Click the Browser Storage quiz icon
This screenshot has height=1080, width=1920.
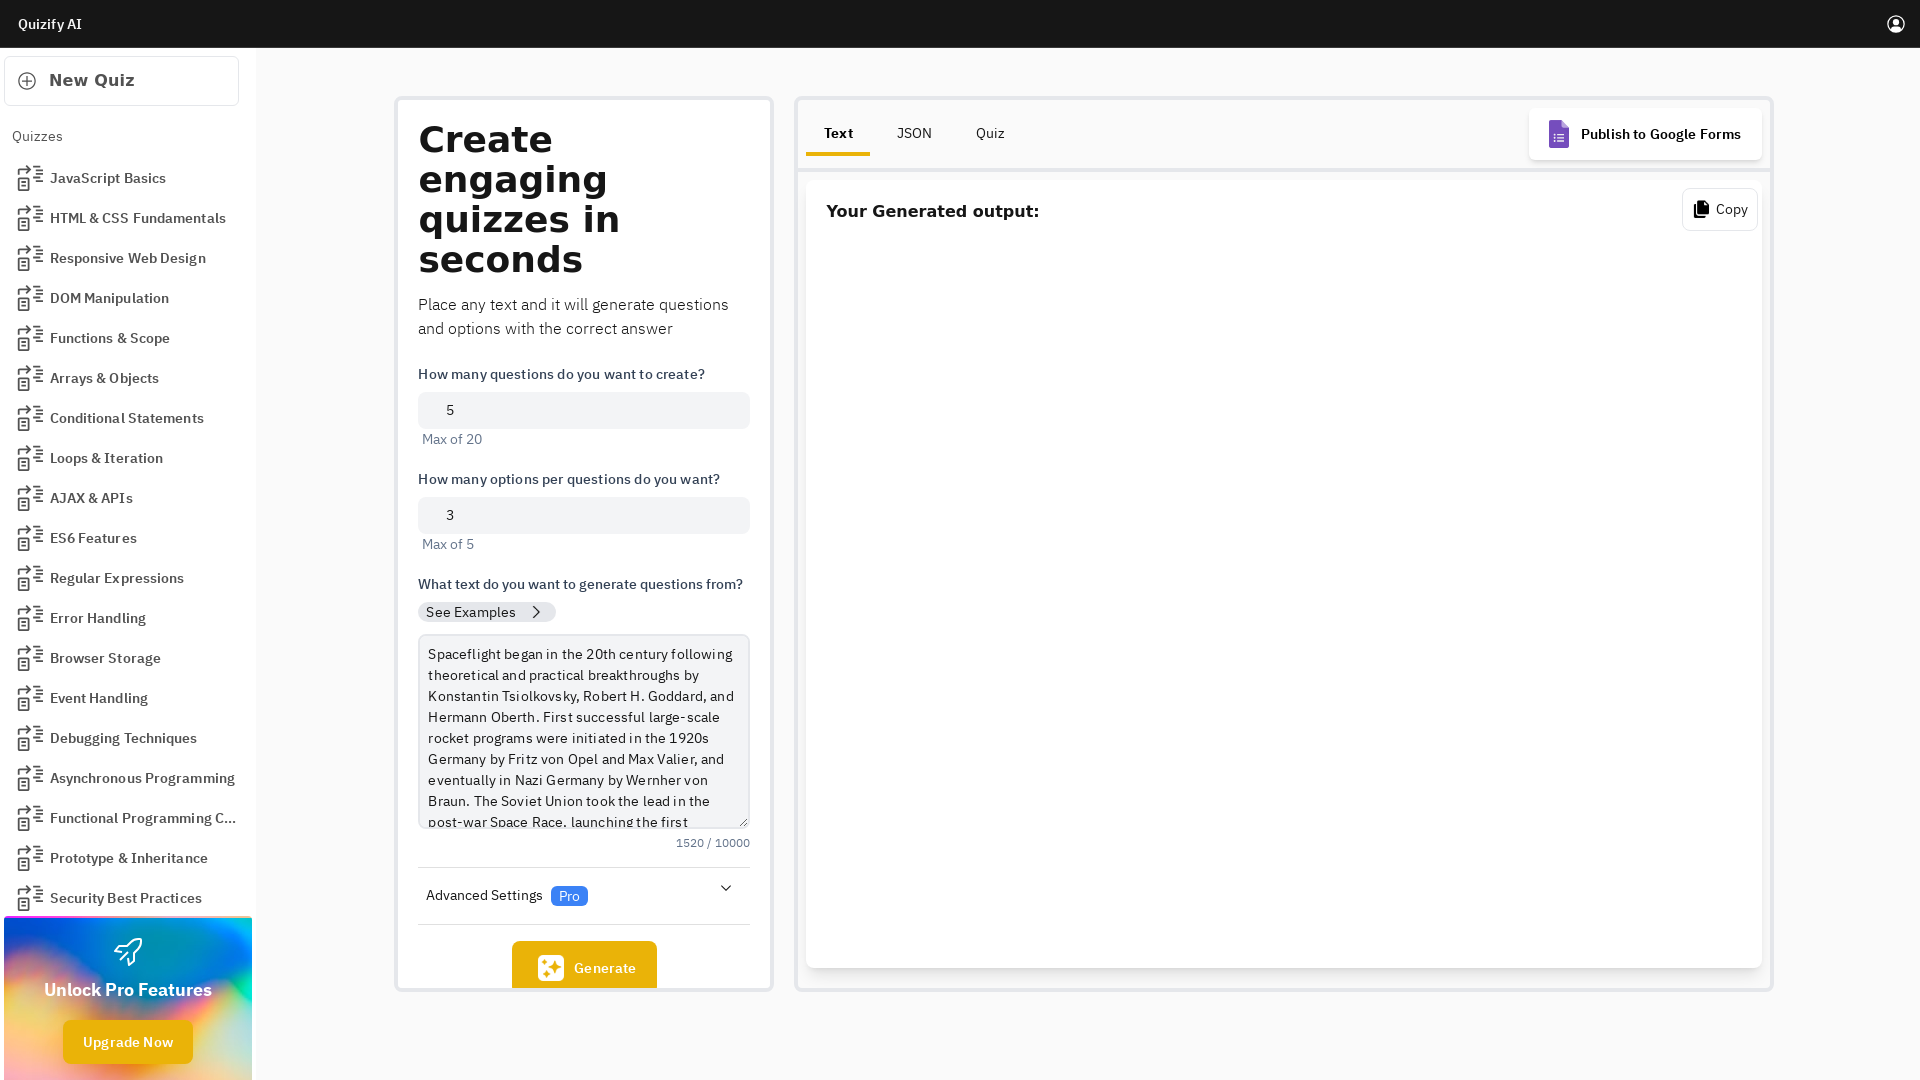coord(30,658)
